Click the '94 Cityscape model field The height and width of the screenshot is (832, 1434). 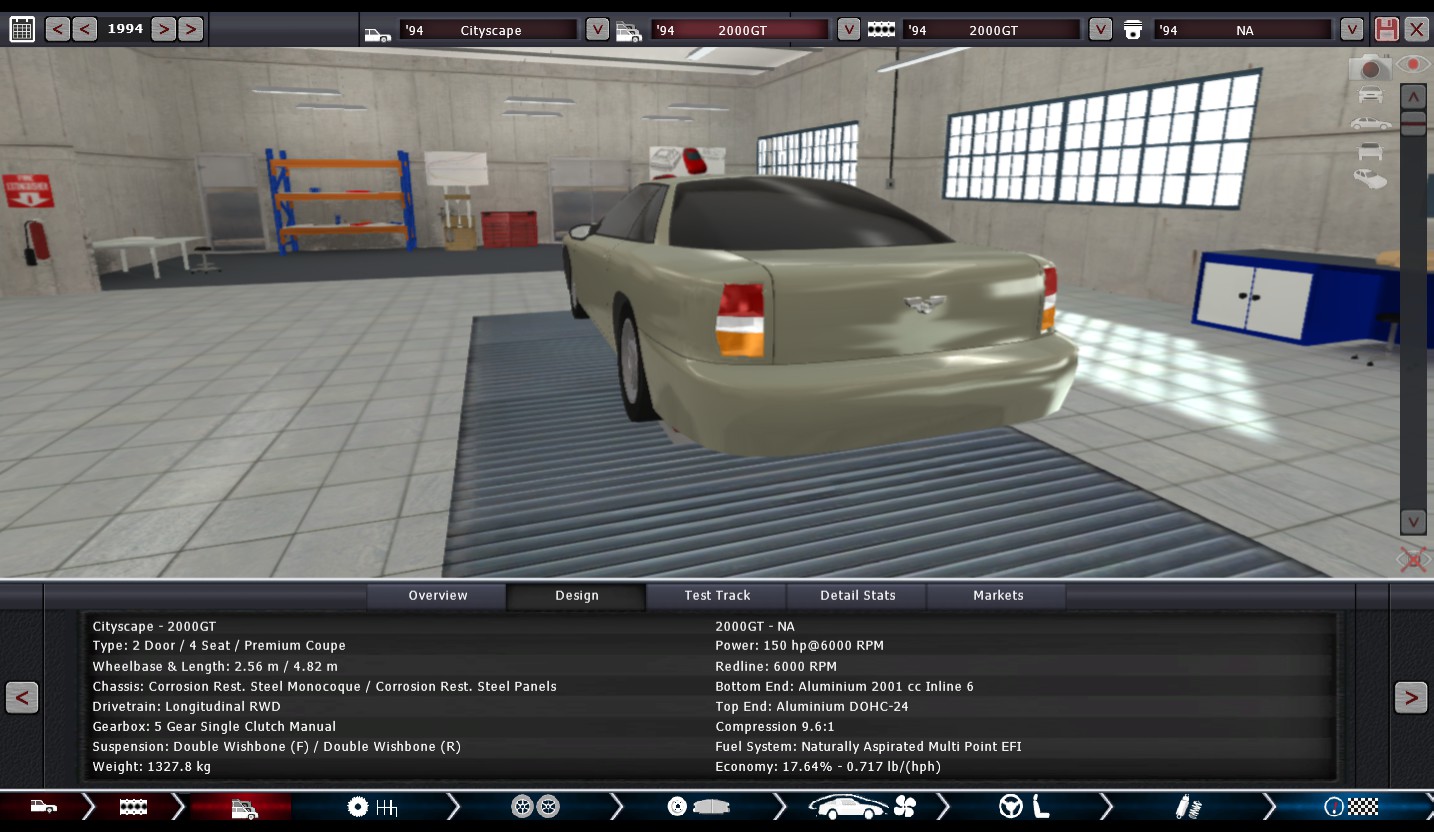pos(489,30)
